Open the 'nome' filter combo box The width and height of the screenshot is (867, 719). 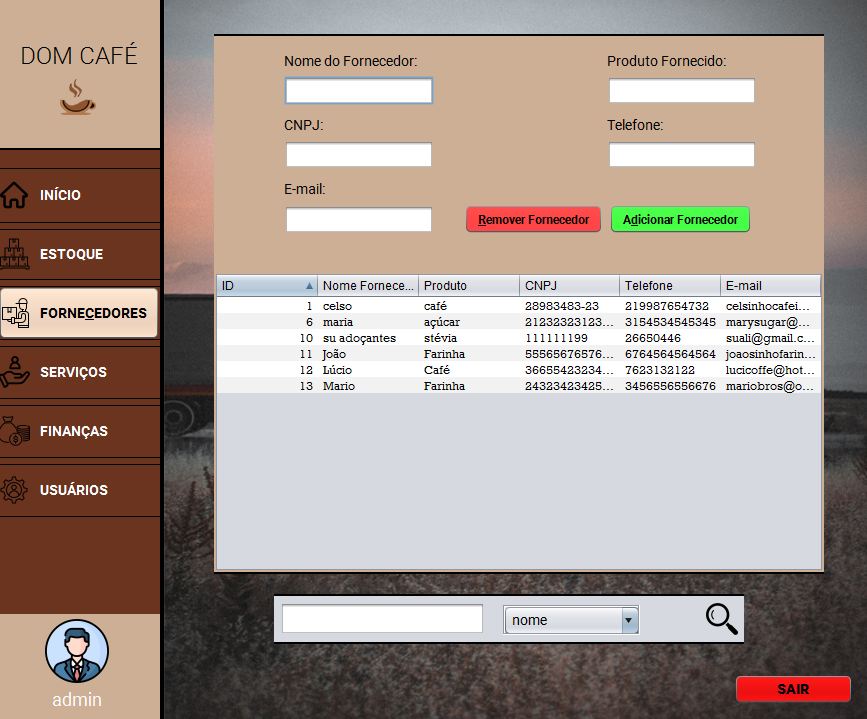(x=565, y=620)
